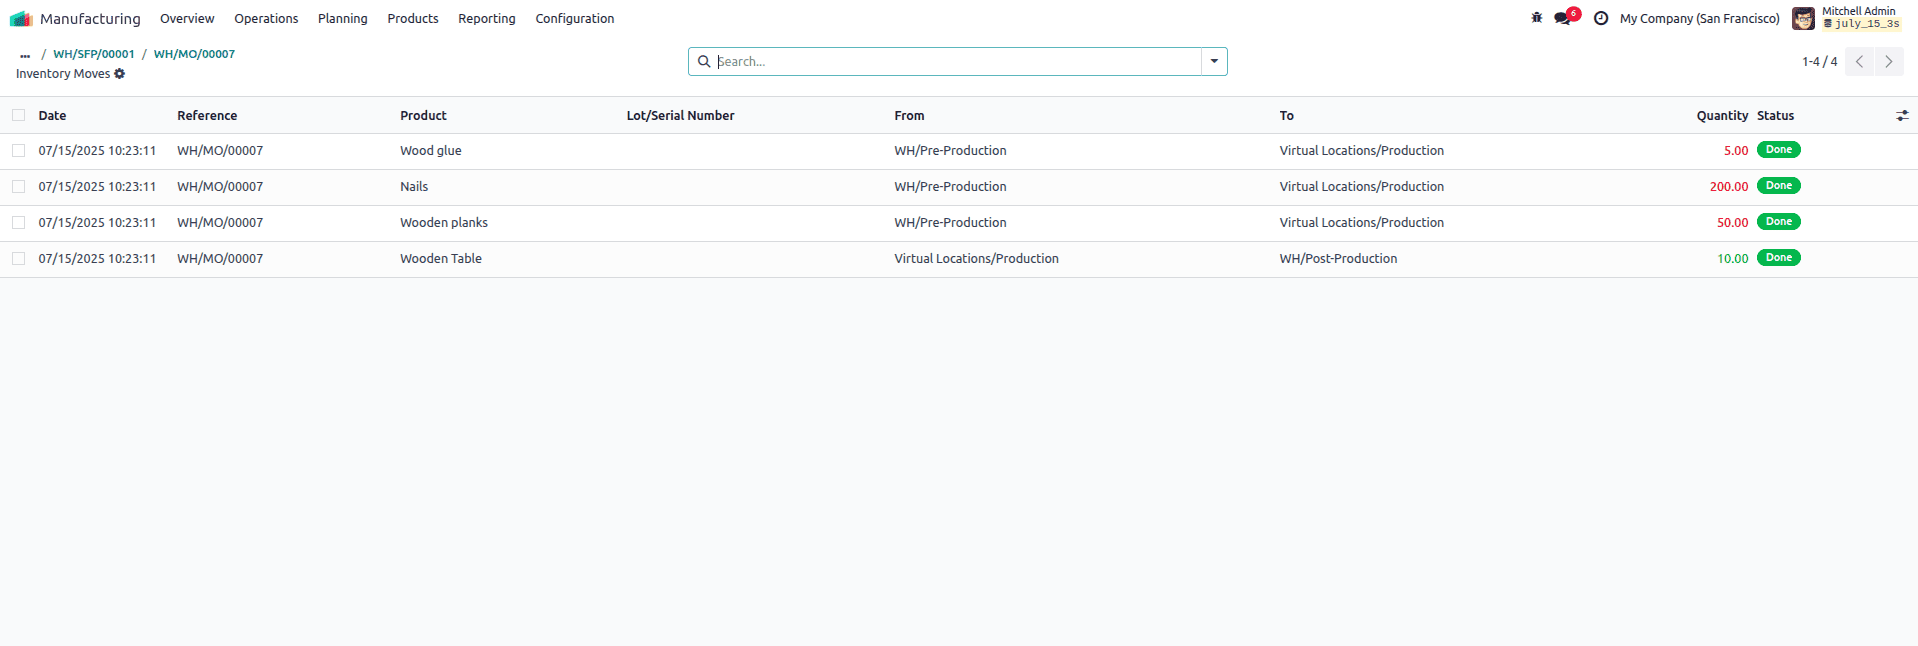This screenshot has height=646, width=1918.
Task: Click Virtual Locations/Production source in Wooden Table row
Action: [x=976, y=259]
